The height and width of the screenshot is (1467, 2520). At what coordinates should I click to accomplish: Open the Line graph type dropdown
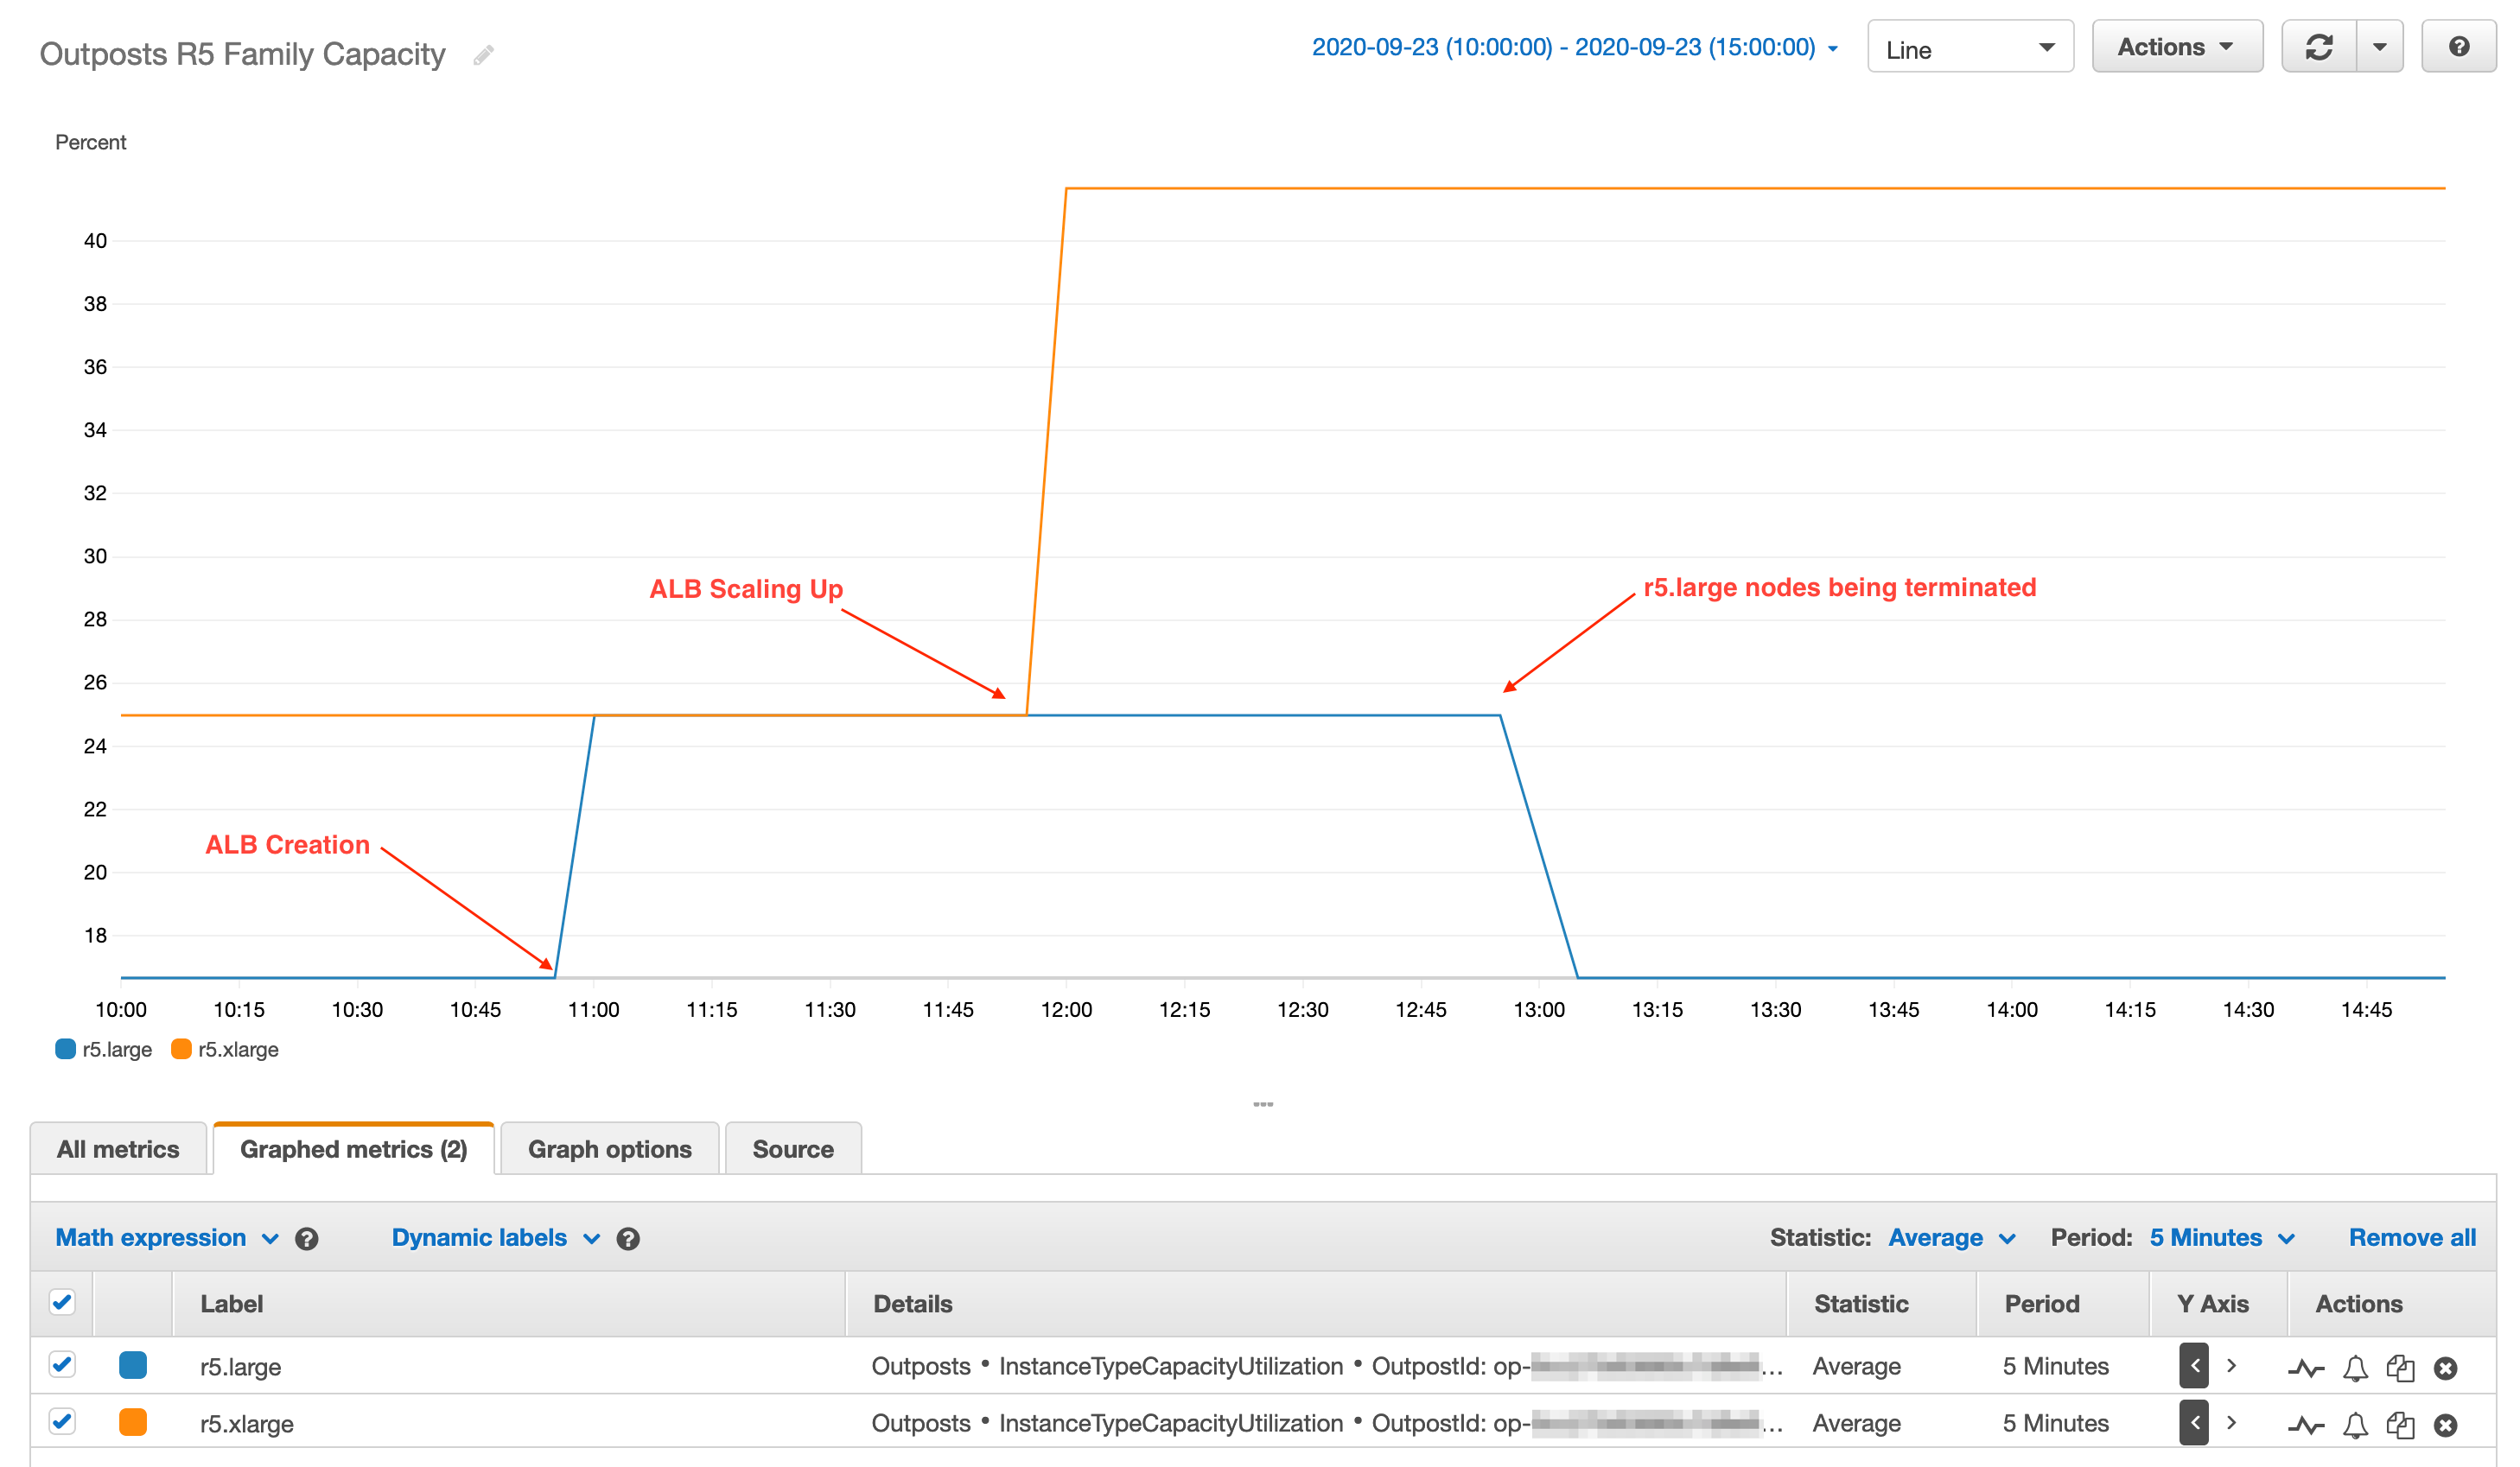tap(1969, 49)
